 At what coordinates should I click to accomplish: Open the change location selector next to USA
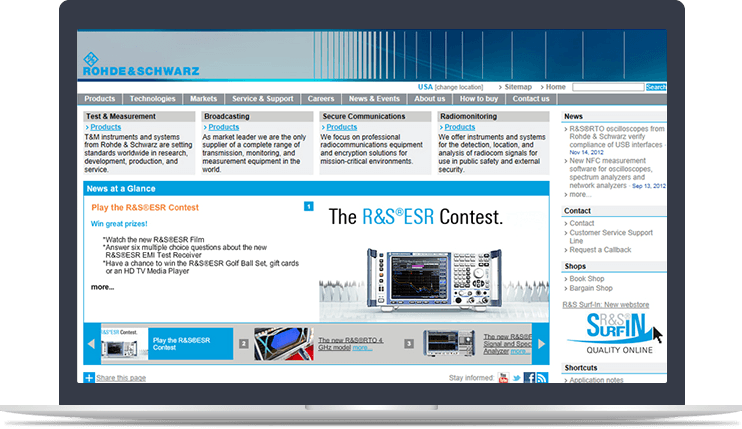(466, 88)
